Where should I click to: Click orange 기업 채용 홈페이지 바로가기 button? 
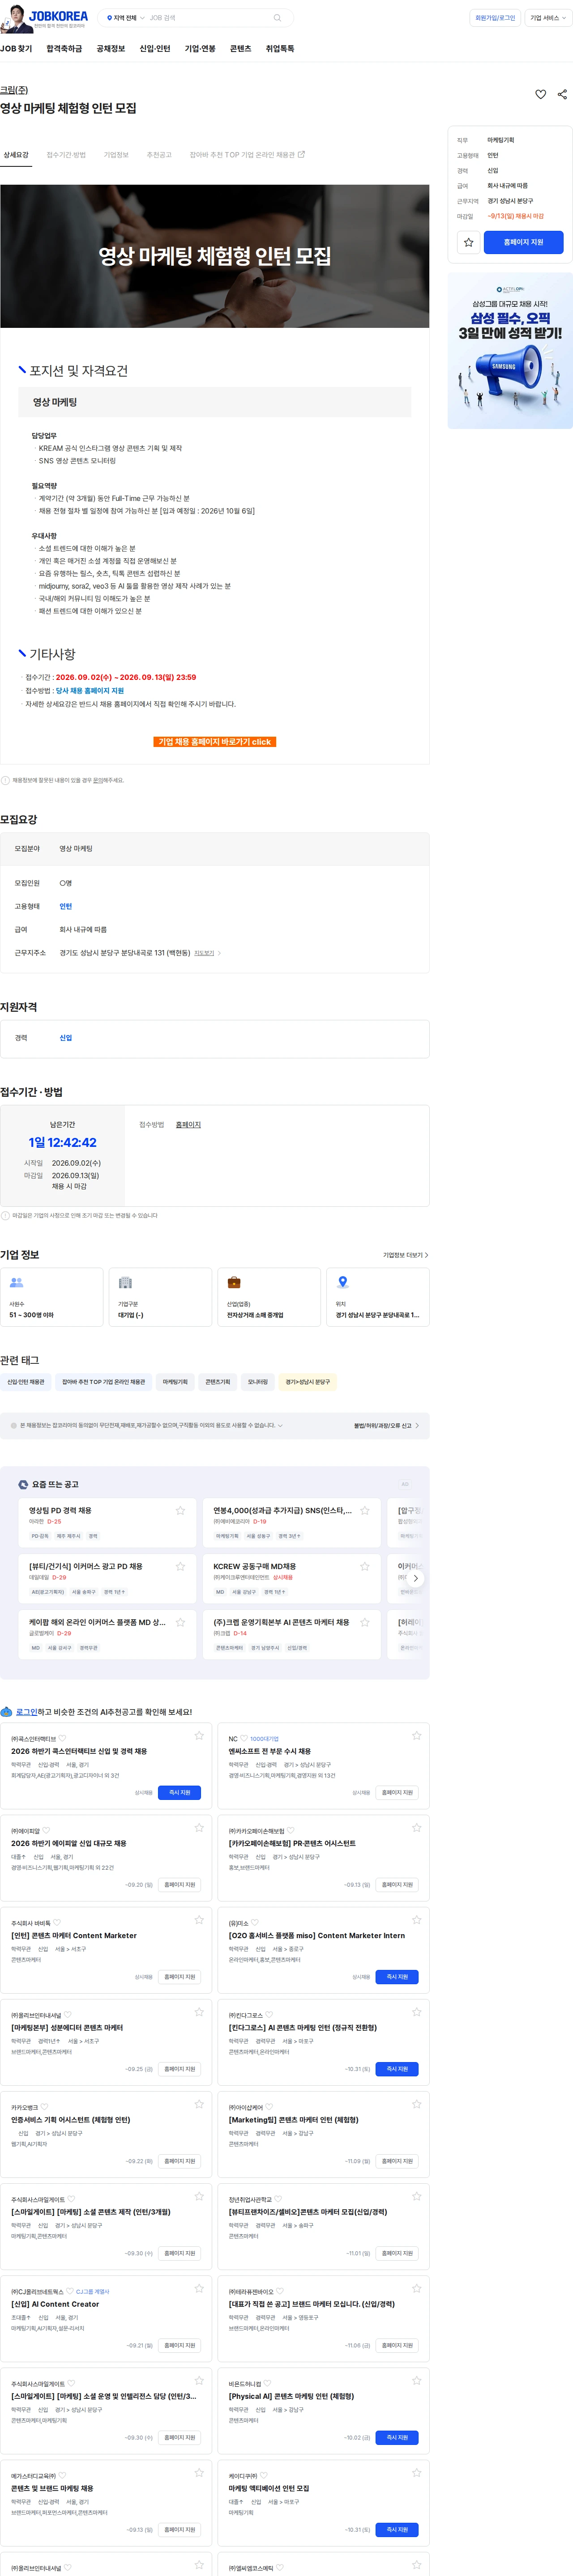pyautogui.click(x=215, y=741)
